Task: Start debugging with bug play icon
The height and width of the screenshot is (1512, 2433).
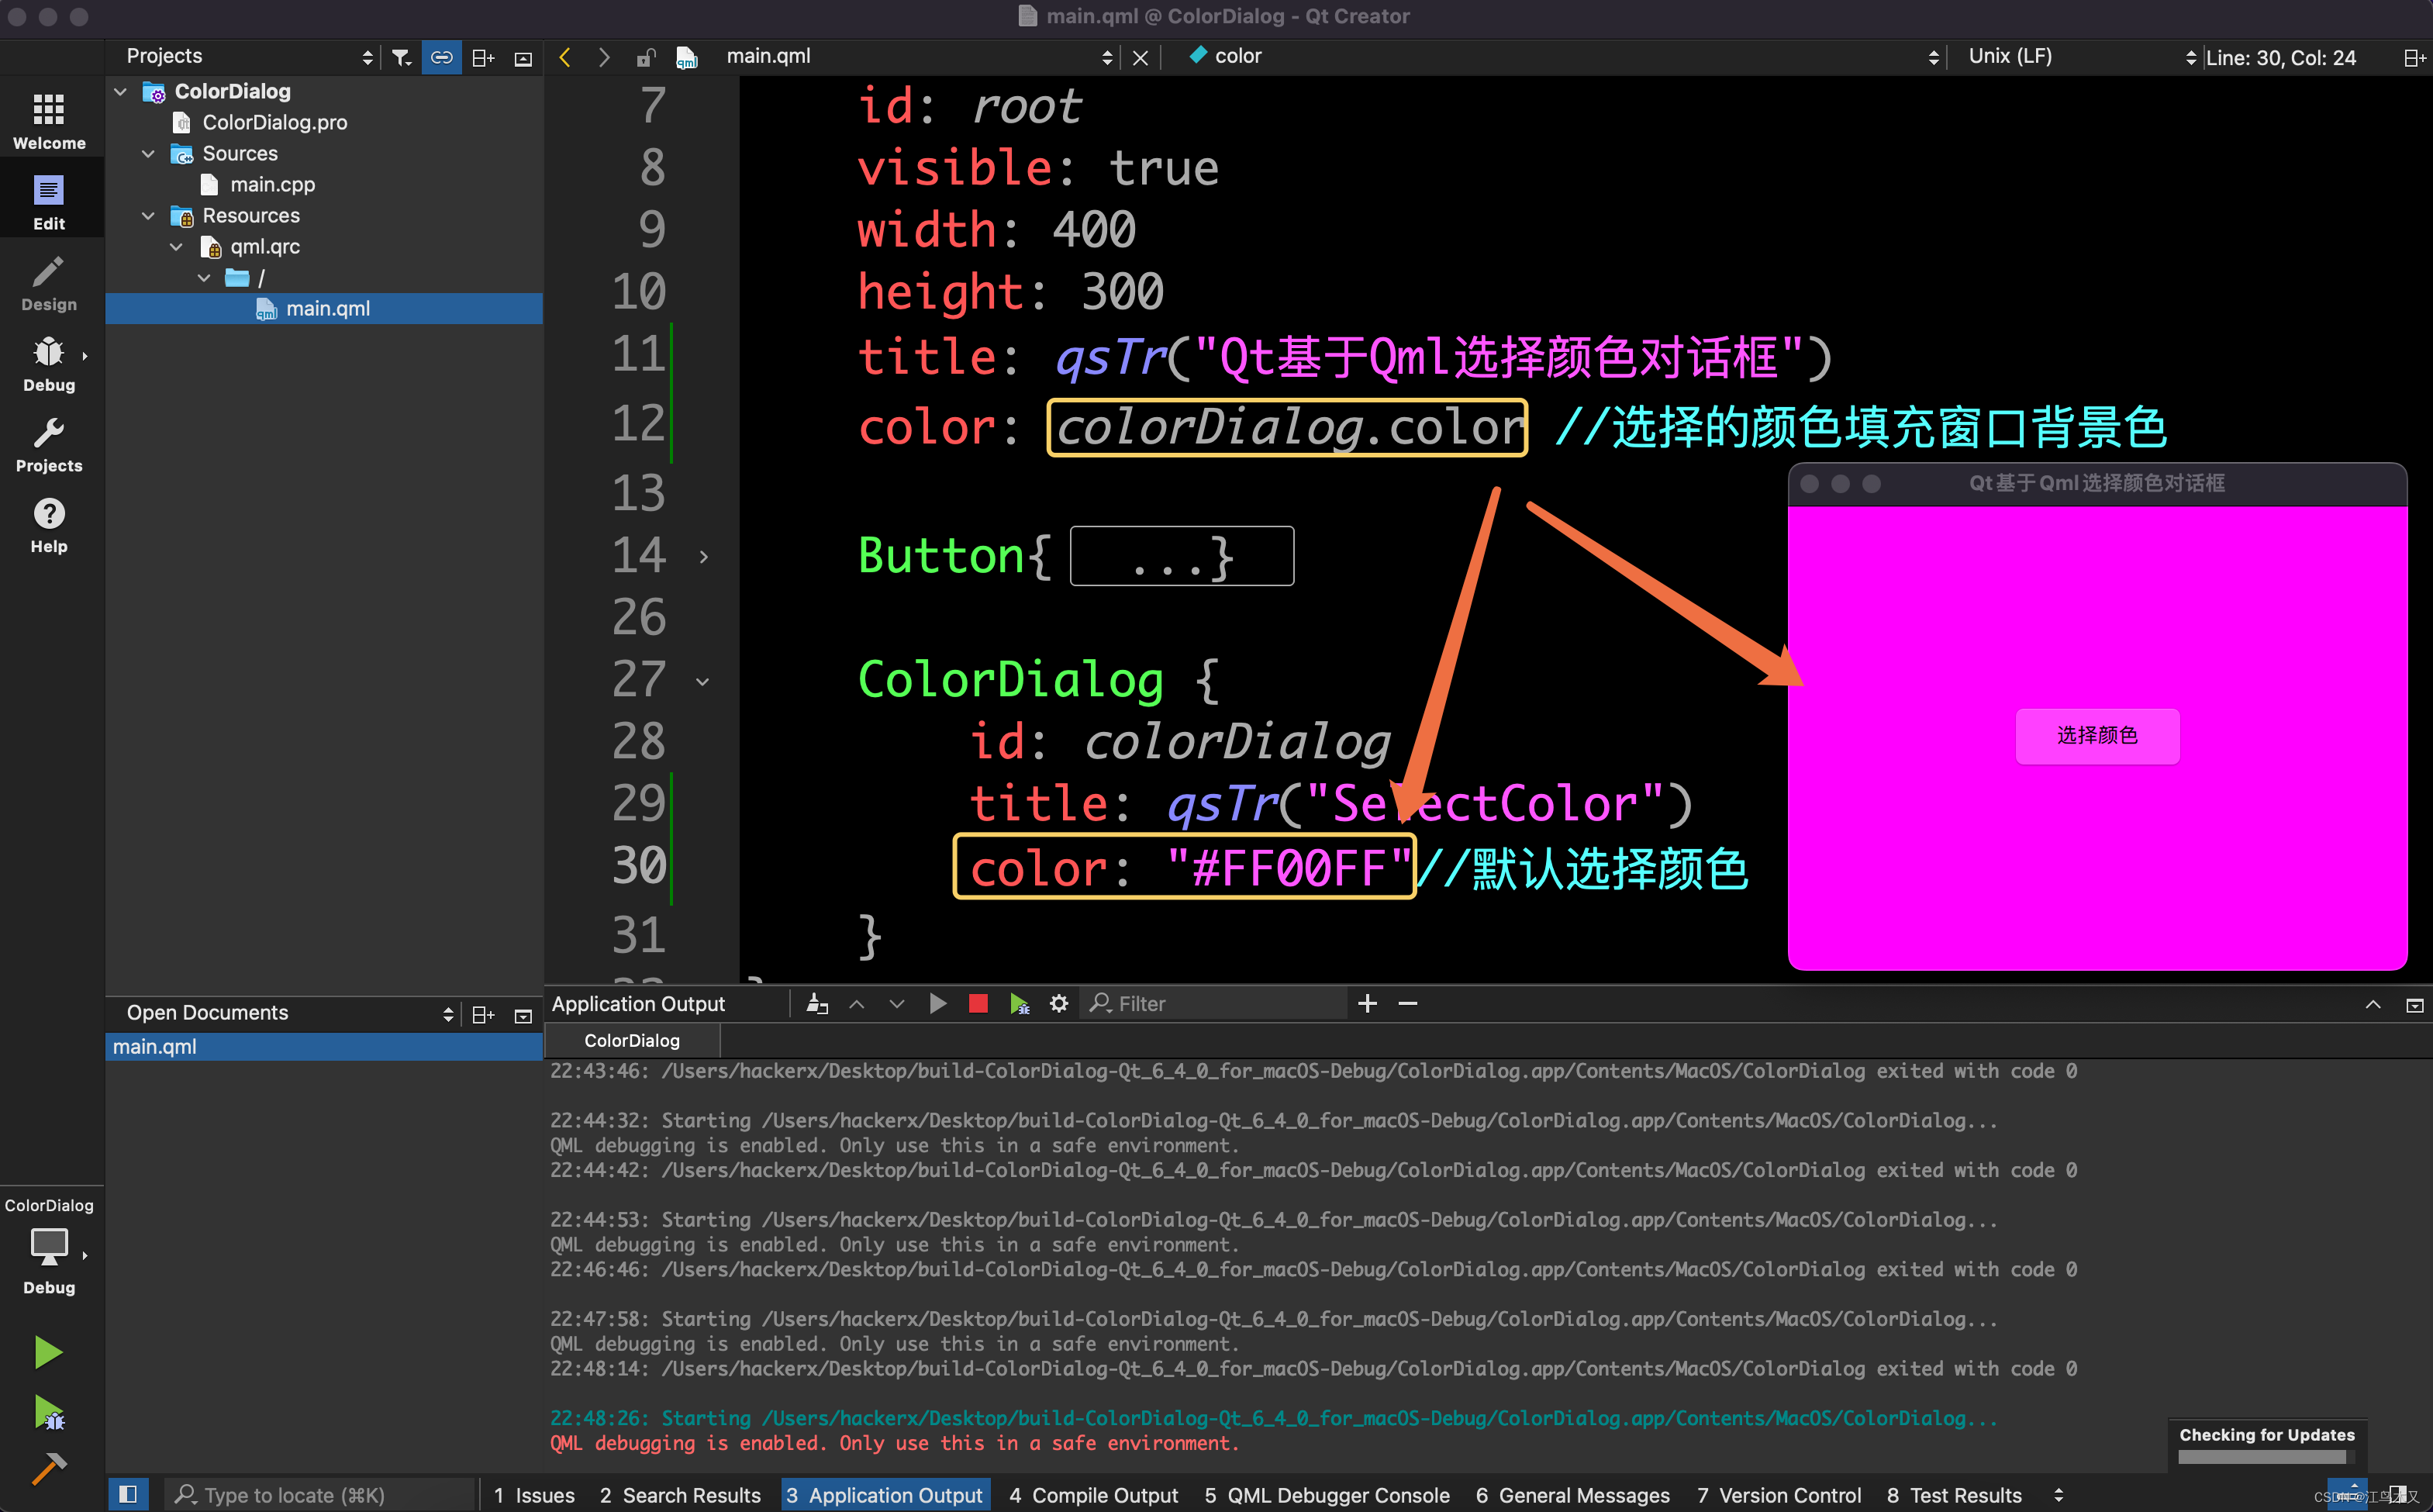Action: pyautogui.click(x=49, y=1411)
